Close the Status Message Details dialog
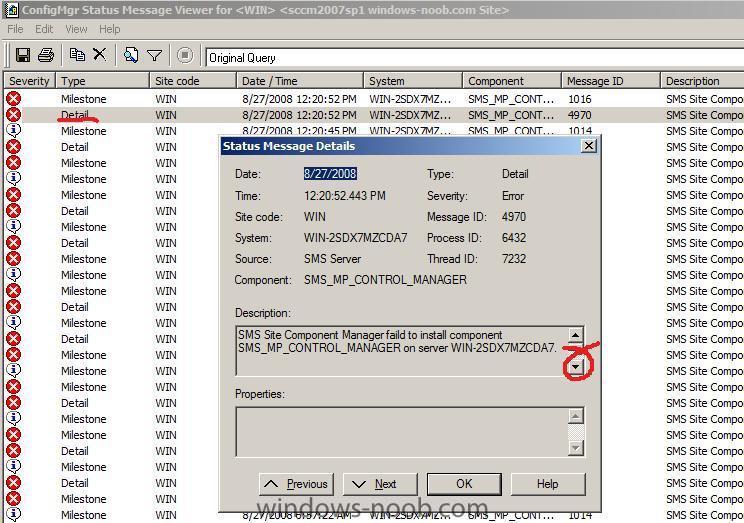Screen dimensions: 744x523 (x=588, y=146)
